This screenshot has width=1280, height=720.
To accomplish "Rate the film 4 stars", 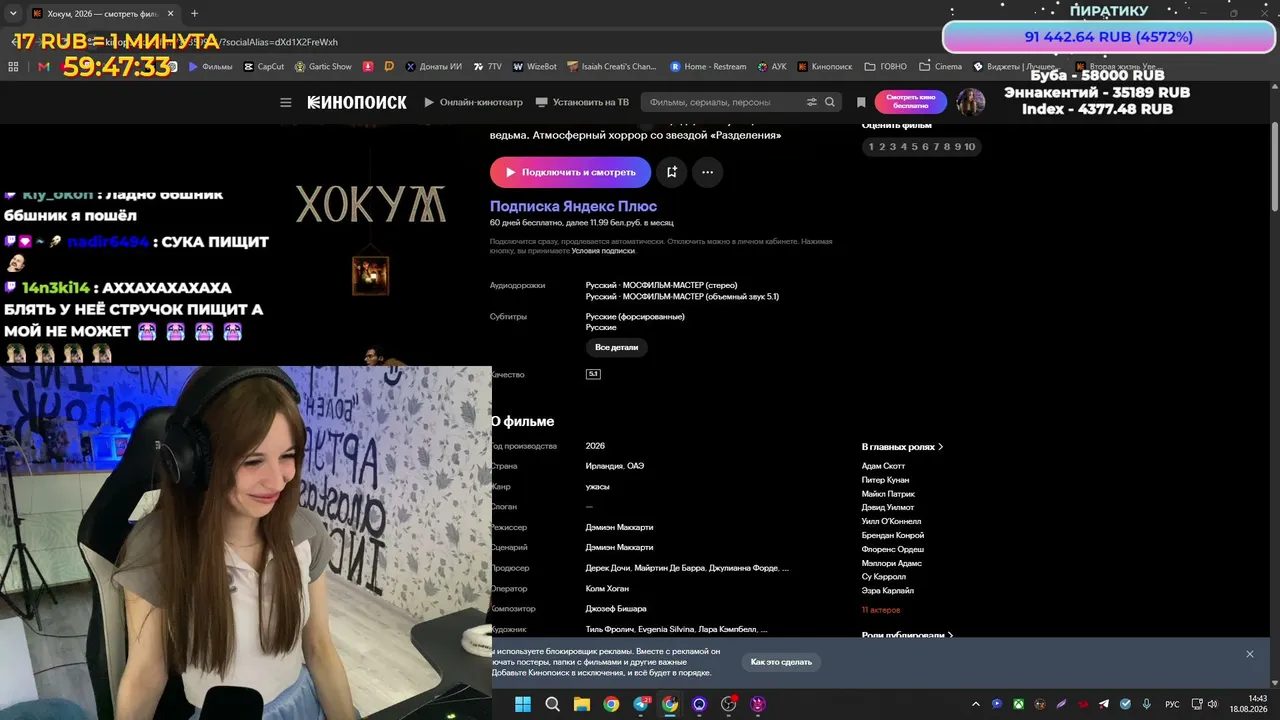I will click(x=904, y=147).
